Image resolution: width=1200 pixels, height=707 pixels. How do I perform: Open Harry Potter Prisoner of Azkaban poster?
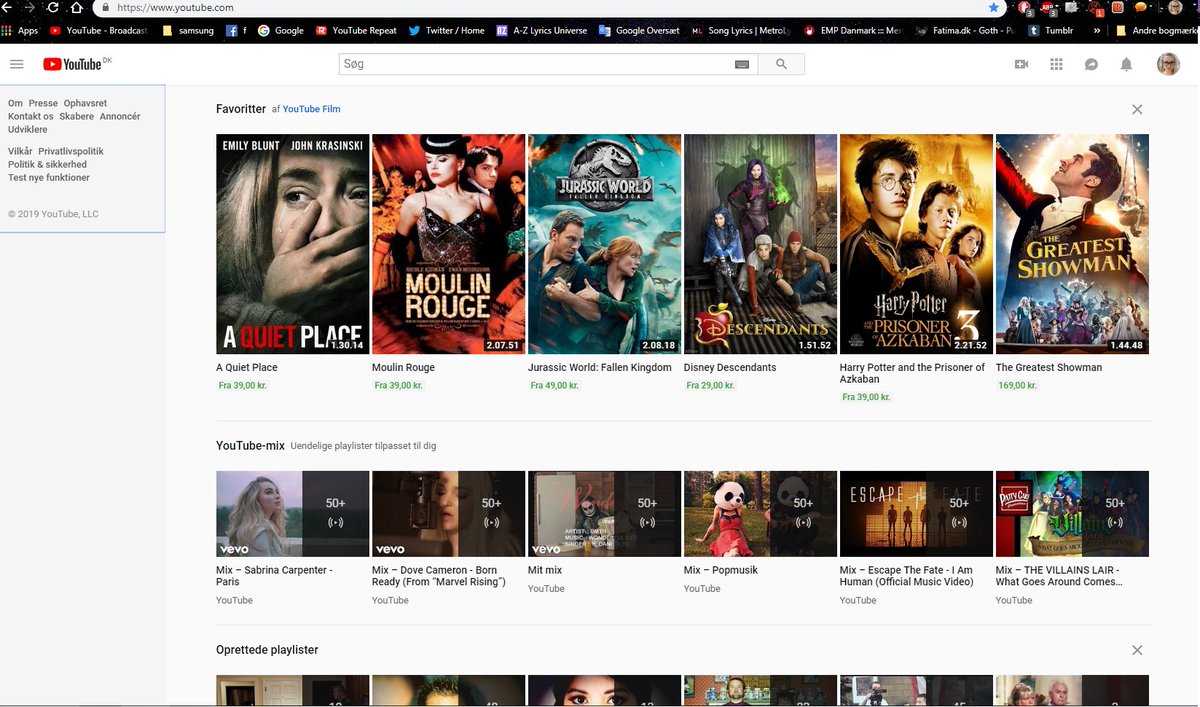pos(916,244)
